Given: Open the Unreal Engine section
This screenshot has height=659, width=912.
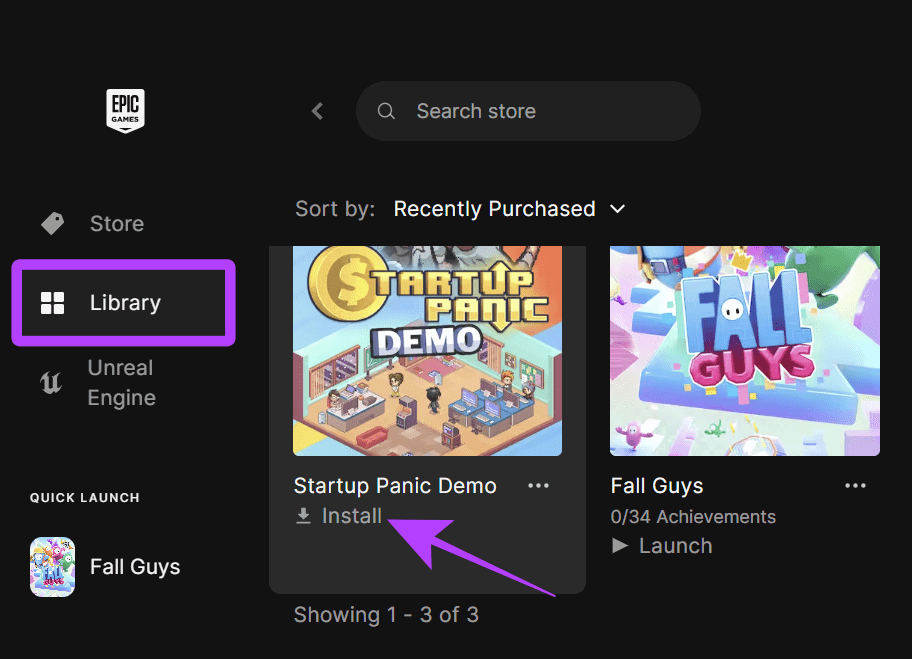Looking at the screenshot, I should [122, 383].
